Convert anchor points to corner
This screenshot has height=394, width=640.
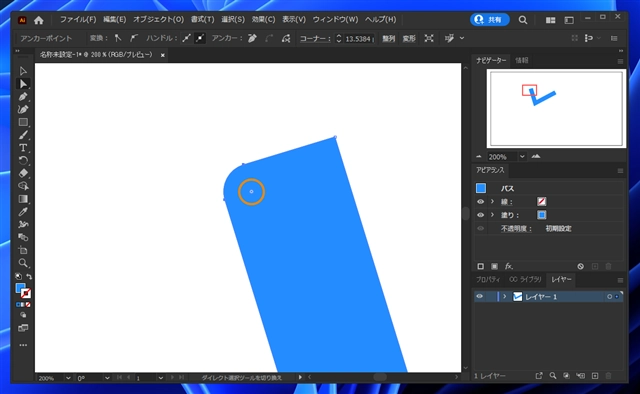[118, 38]
